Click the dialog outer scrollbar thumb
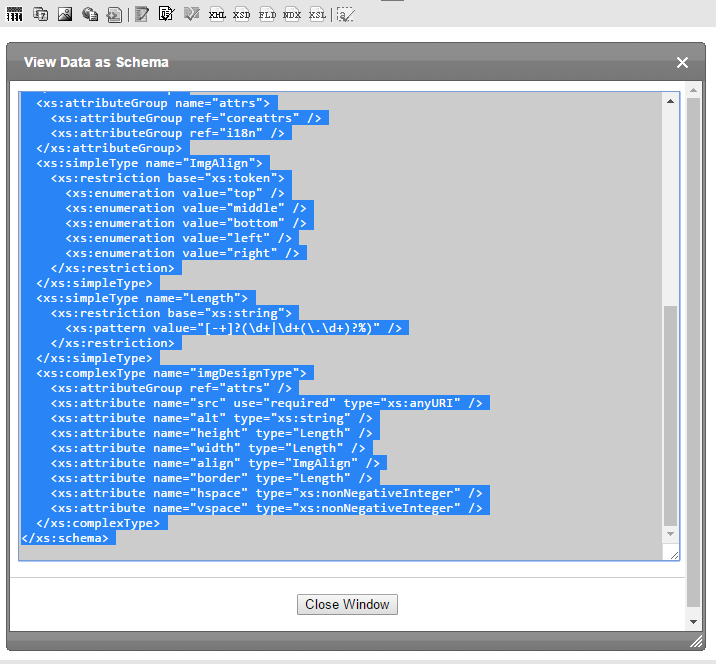 [x=693, y=353]
